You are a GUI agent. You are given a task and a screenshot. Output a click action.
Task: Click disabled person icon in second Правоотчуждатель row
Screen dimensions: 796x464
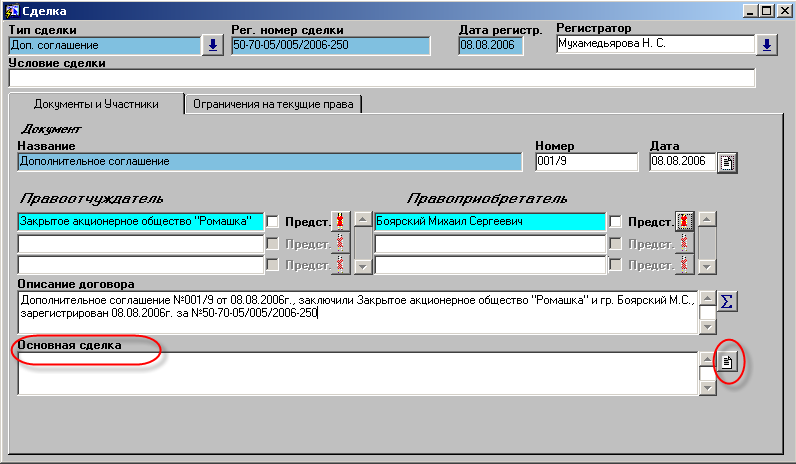click(340, 243)
